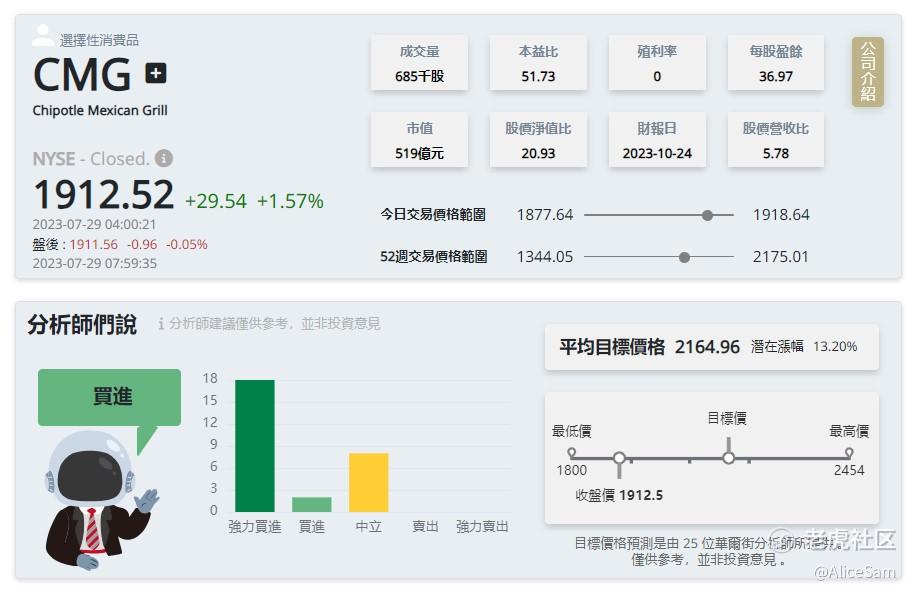Add CMG to watchlist with plus icon
914x593 pixels.
coord(156,73)
